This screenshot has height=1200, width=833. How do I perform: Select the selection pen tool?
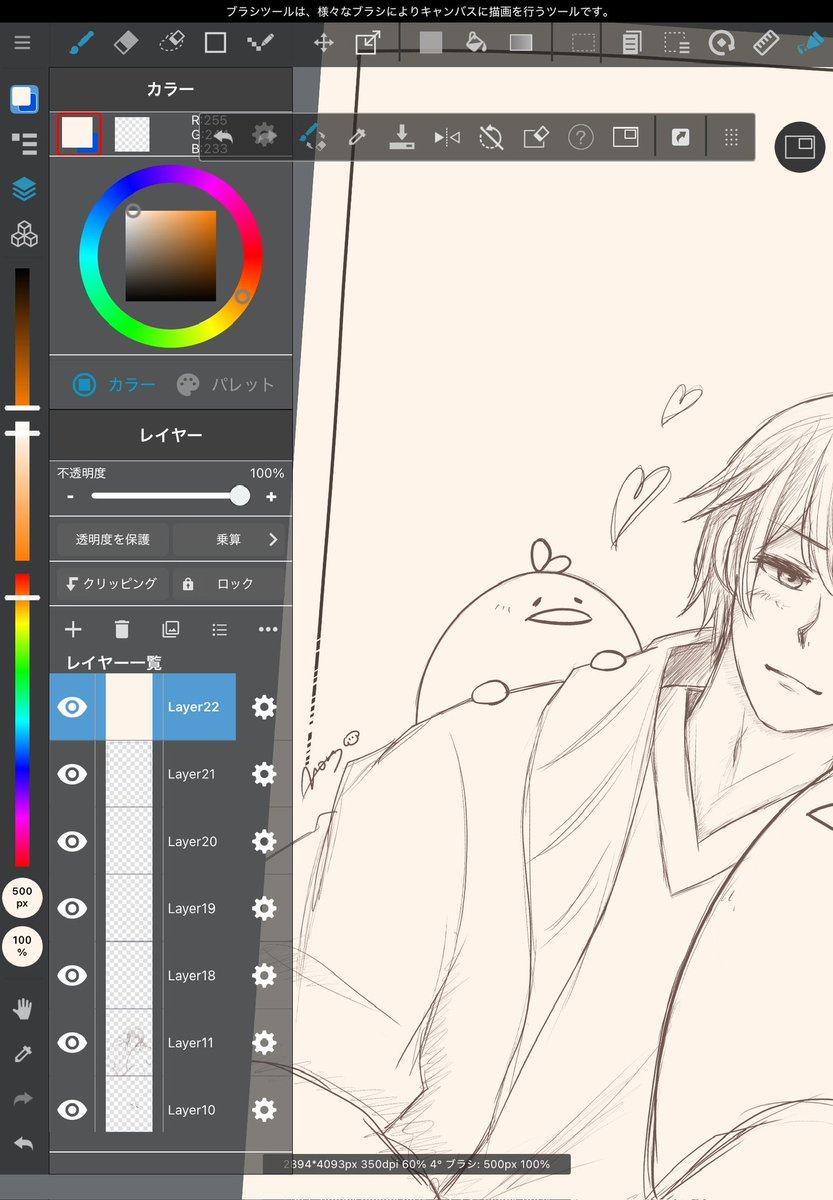coord(677,43)
